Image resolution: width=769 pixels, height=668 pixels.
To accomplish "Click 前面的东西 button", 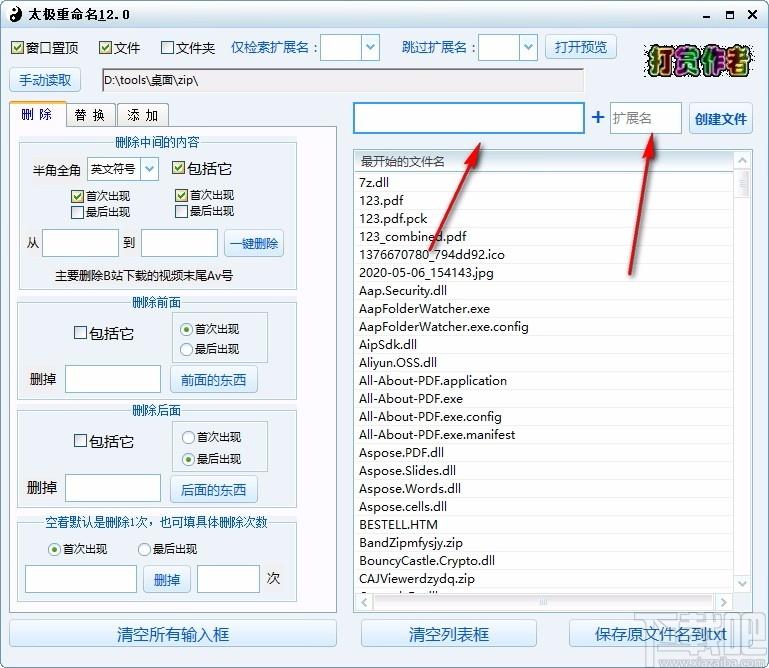I will tap(214, 380).
